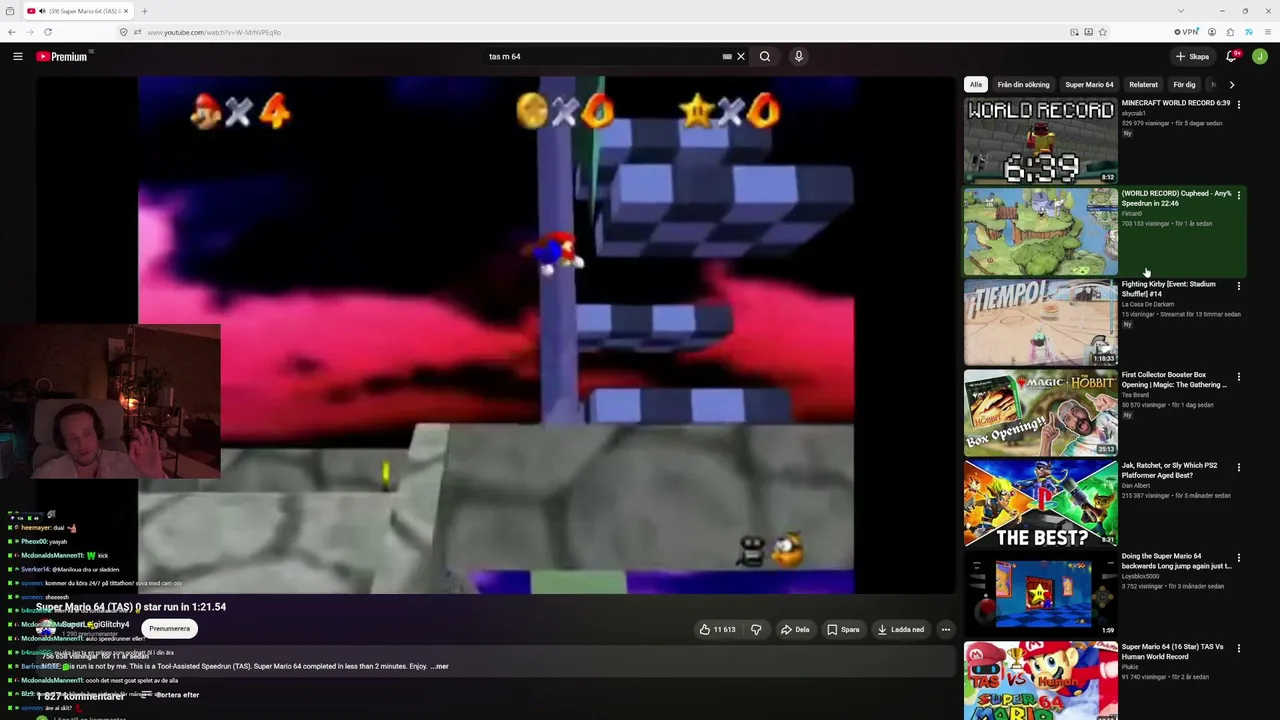The width and height of the screenshot is (1280, 720).
Task: Dislike the video with thumbs down
Action: click(x=756, y=629)
